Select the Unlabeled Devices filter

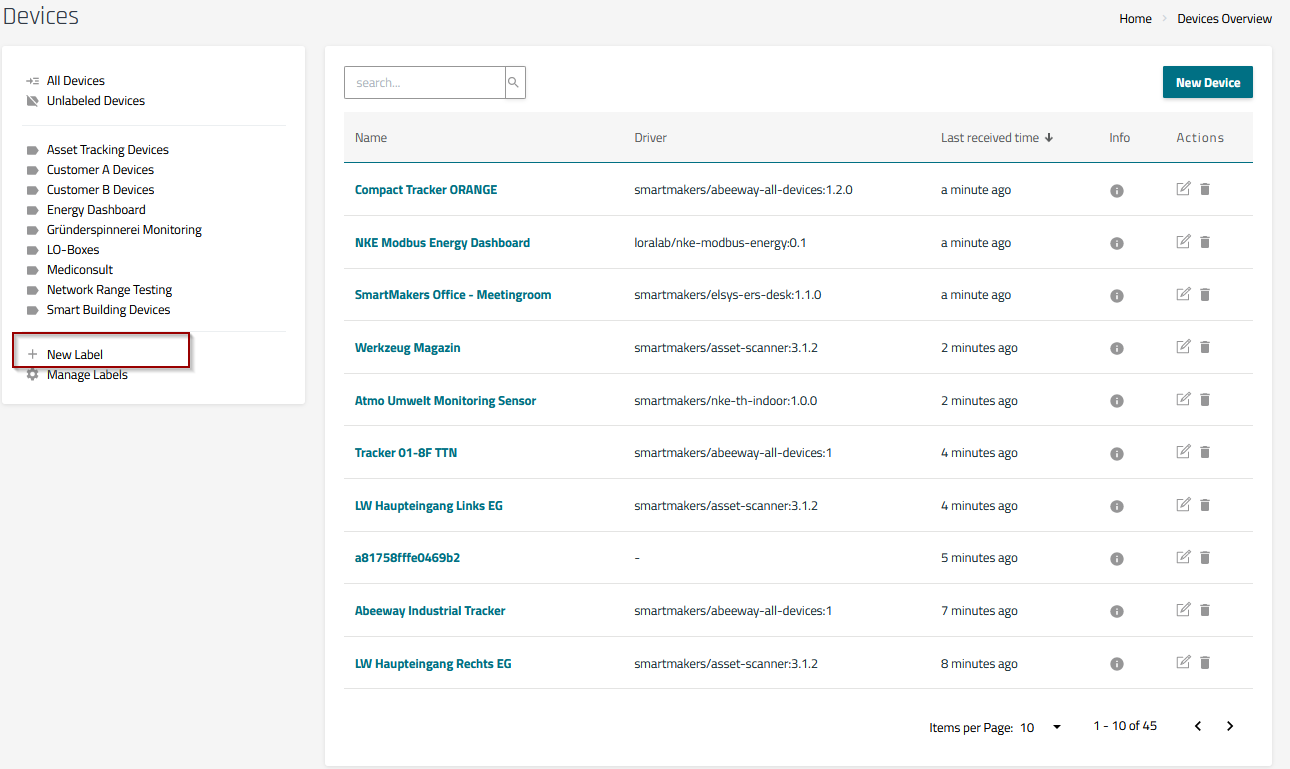click(95, 101)
